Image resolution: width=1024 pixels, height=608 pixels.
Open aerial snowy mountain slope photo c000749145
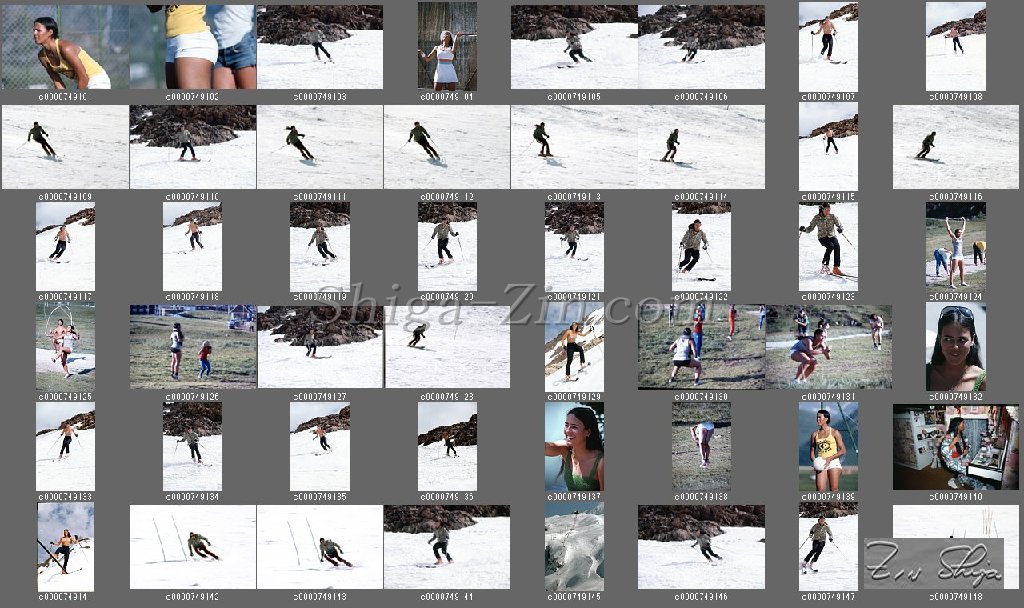click(x=574, y=546)
